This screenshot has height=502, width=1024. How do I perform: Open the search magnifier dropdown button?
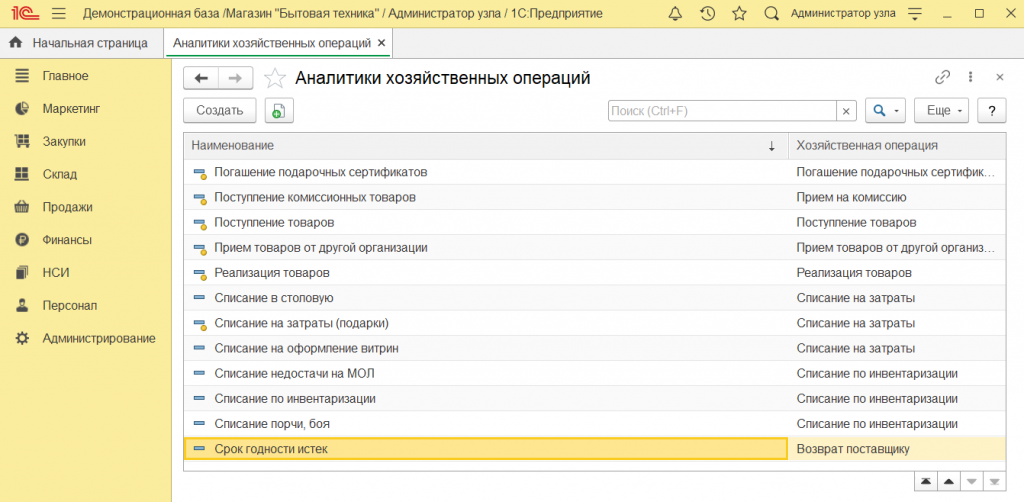(886, 111)
